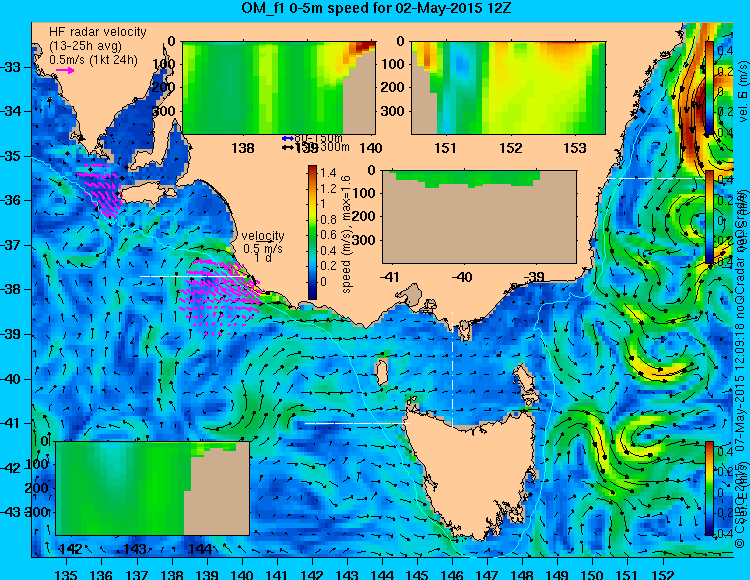Click the latitude label '-35'
Screen dimensions: 750x580
tap(11, 156)
